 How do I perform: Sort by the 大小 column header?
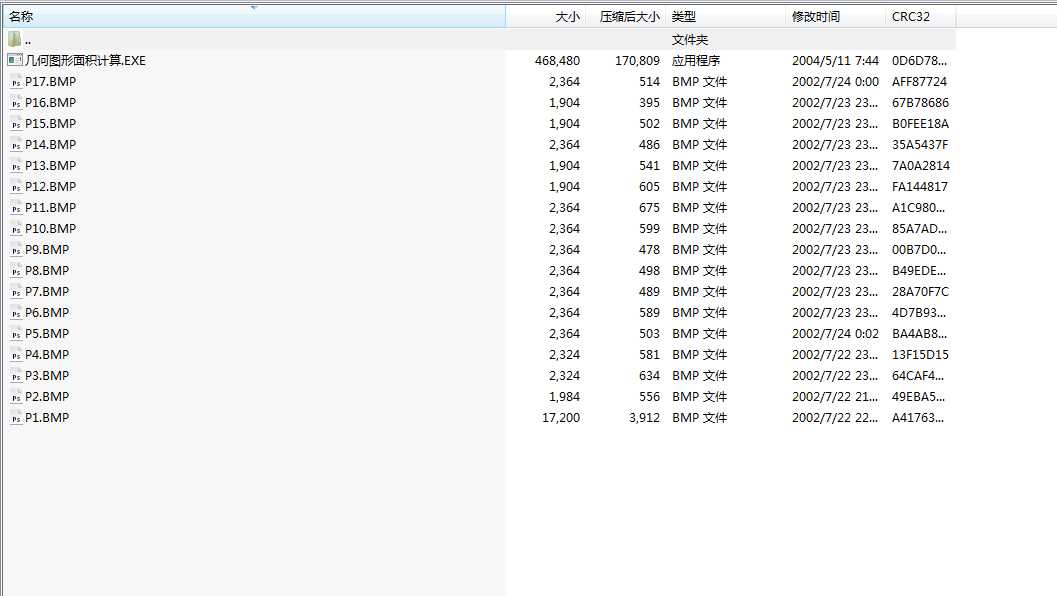(x=545, y=16)
